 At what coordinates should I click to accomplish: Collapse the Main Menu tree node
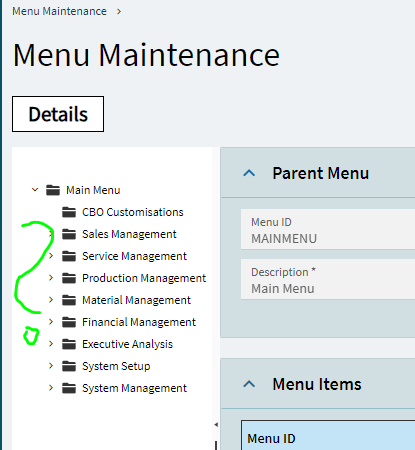(35, 190)
